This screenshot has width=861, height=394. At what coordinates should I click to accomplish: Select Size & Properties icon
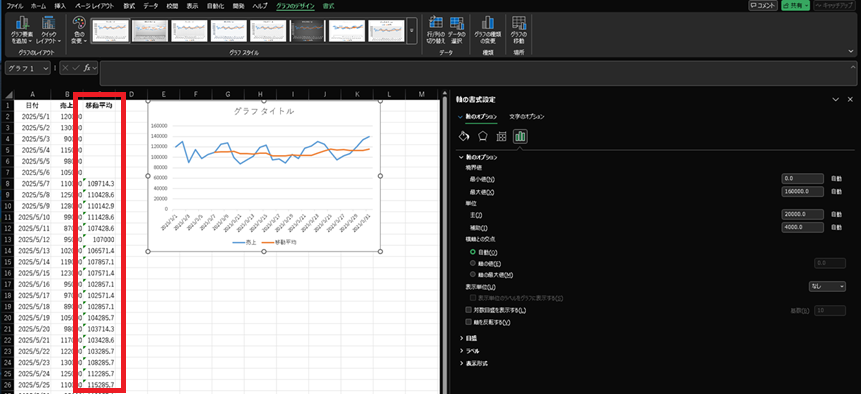tap(501, 136)
